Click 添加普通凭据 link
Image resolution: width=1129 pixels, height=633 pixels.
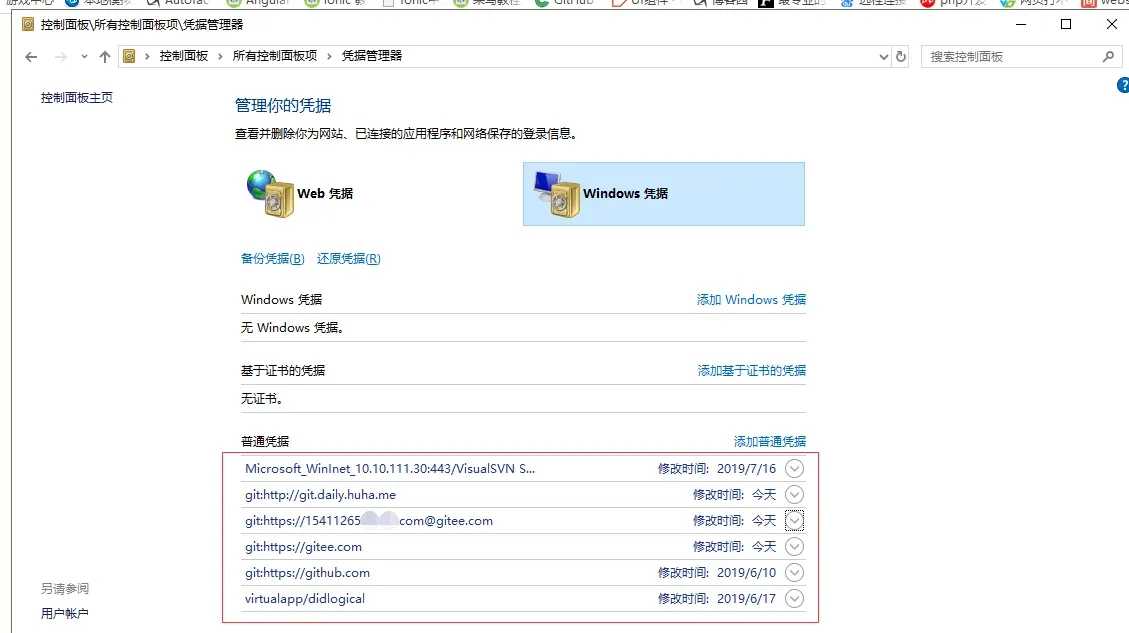[770, 441]
